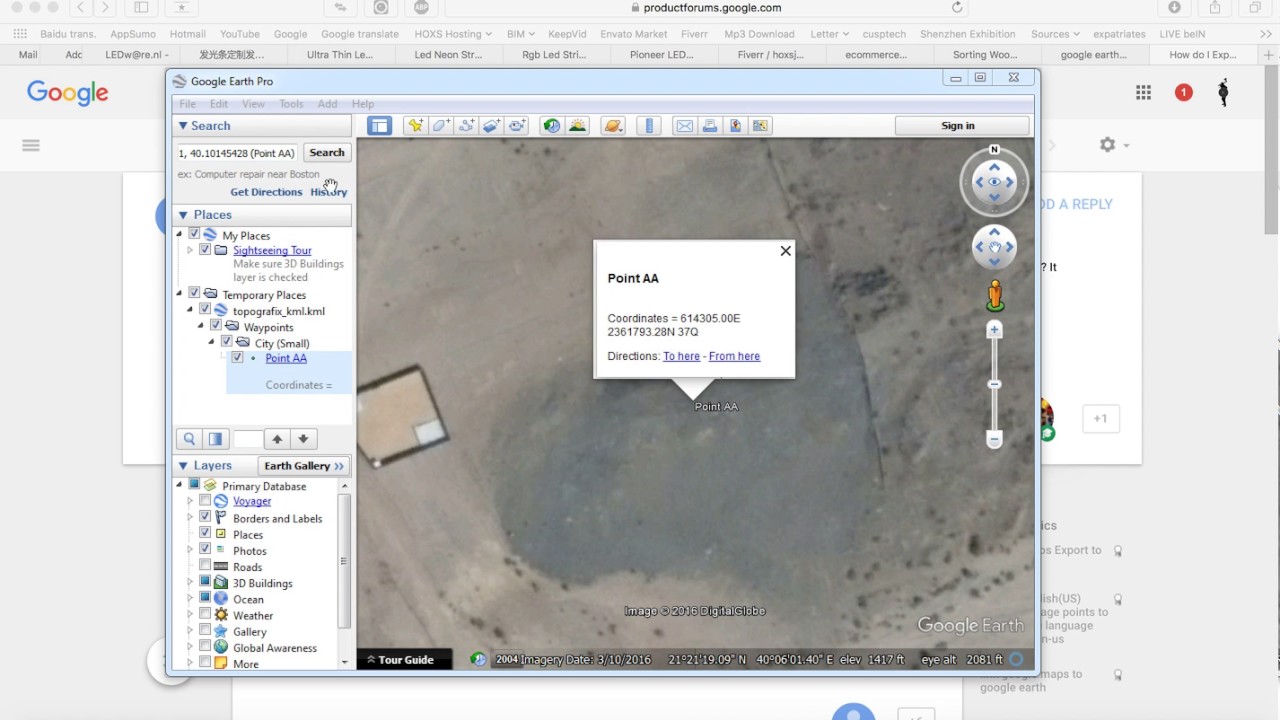Click the Places panel search magnifier icon
Image resolution: width=1280 pixels, height=720 pixels.
coord(189,439)
